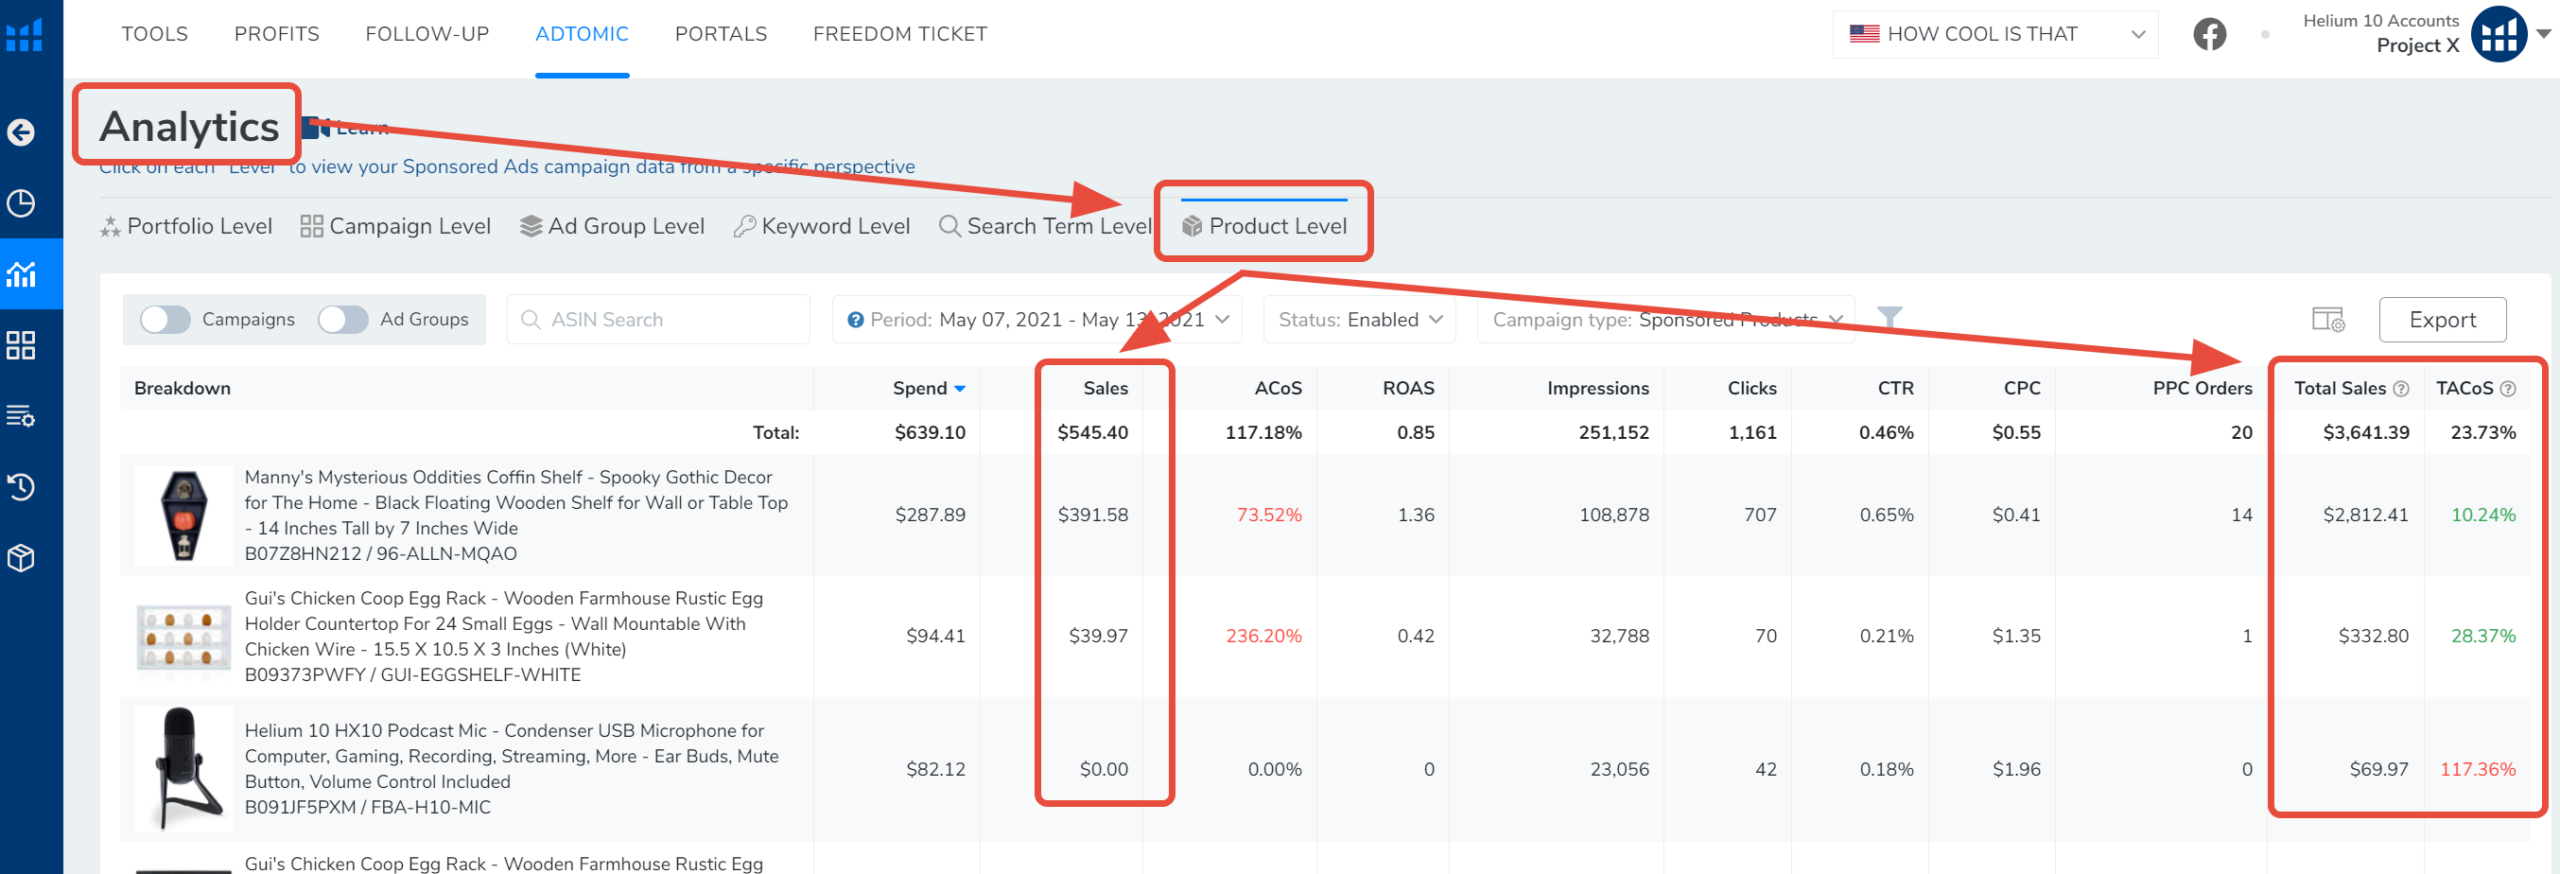Toggle the Campaigns switch
The image size is (2560, 874).
[165, 319]
